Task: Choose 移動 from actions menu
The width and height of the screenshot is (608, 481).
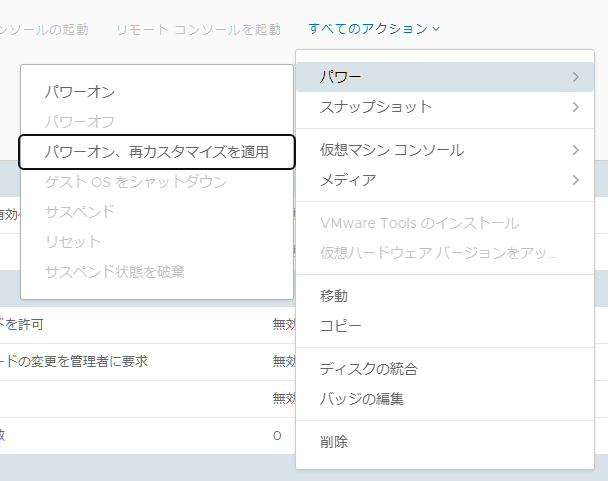Action: click(445, 296)
